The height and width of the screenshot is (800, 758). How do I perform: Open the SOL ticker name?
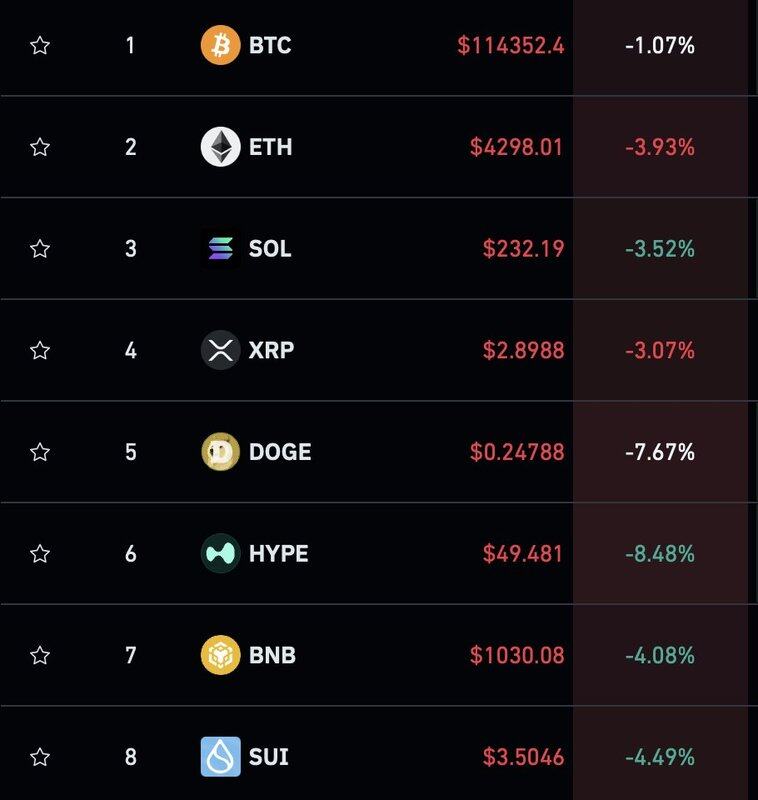click(x=270, y=248)
